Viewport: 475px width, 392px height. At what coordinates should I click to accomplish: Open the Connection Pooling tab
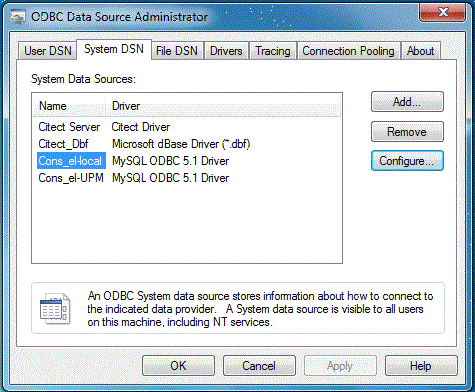click(348, 51)
